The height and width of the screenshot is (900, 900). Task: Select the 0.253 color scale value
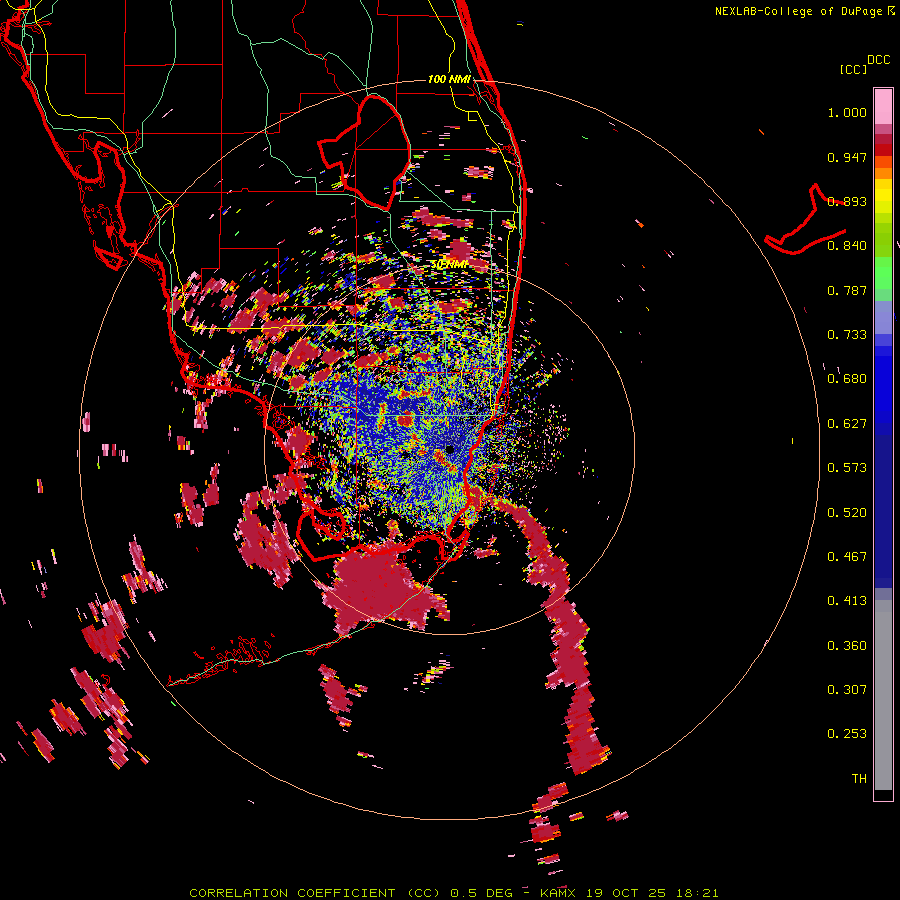(847, 734)
